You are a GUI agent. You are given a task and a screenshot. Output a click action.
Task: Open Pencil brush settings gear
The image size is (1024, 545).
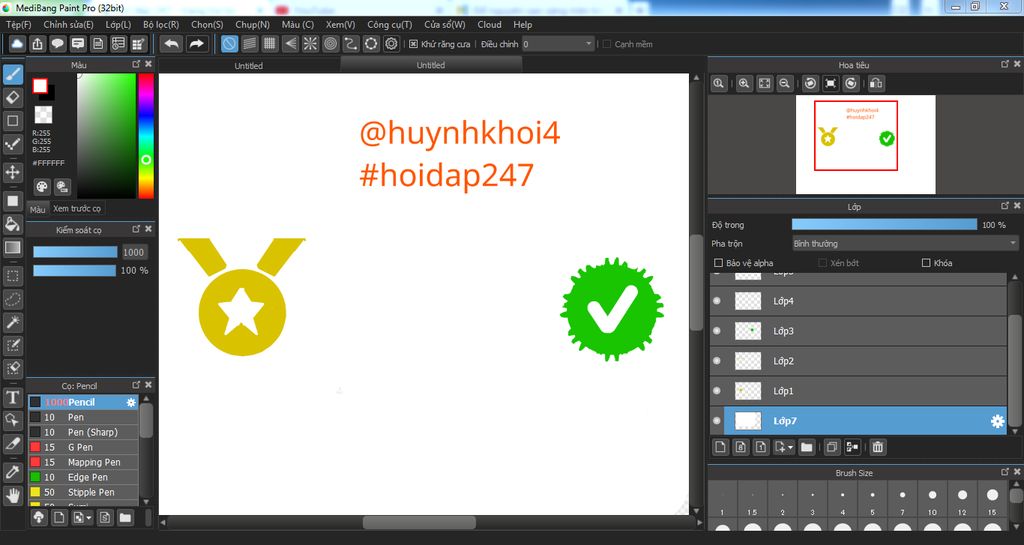click(x=131, y=403)
